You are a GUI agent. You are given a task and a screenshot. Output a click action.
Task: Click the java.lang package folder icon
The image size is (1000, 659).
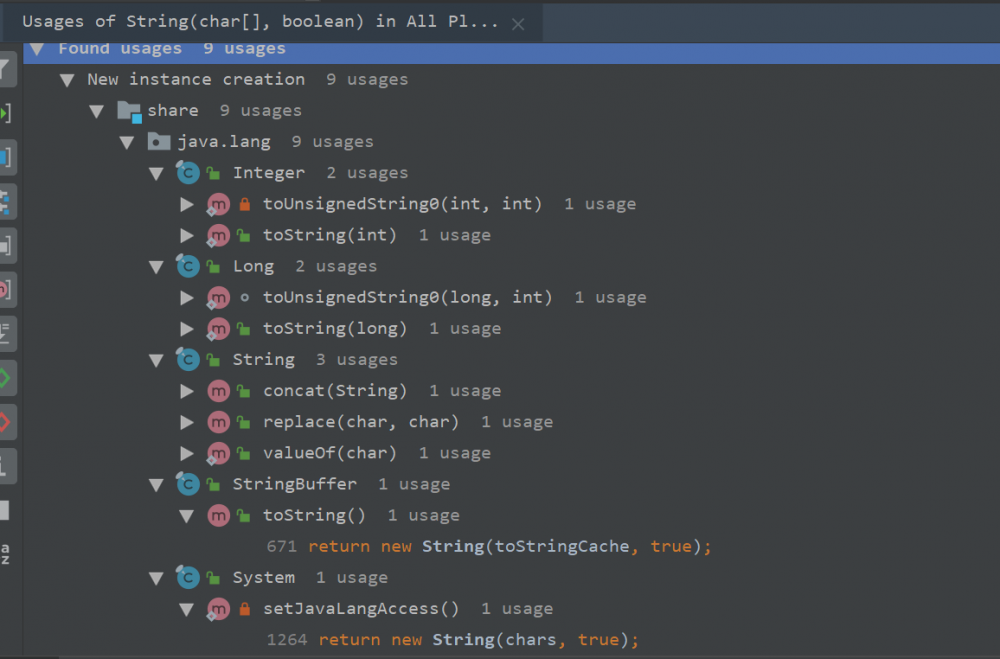pos(159,141)
